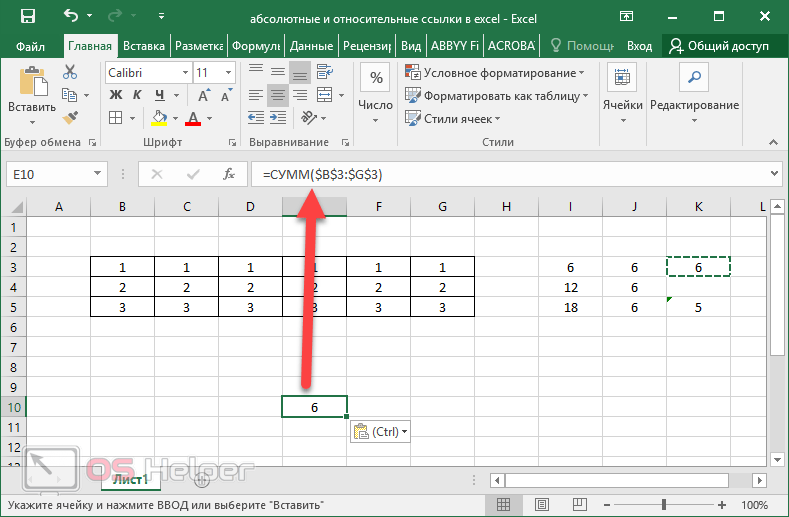Open the Вид ribbon tab

coord(411,46)
